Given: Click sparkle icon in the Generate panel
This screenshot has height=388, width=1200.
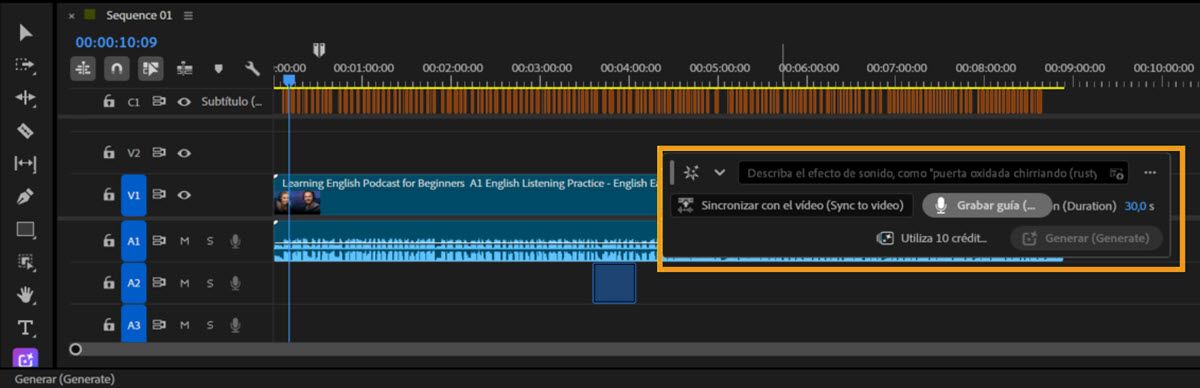Looking at the screenshot, I should point(691,172).
